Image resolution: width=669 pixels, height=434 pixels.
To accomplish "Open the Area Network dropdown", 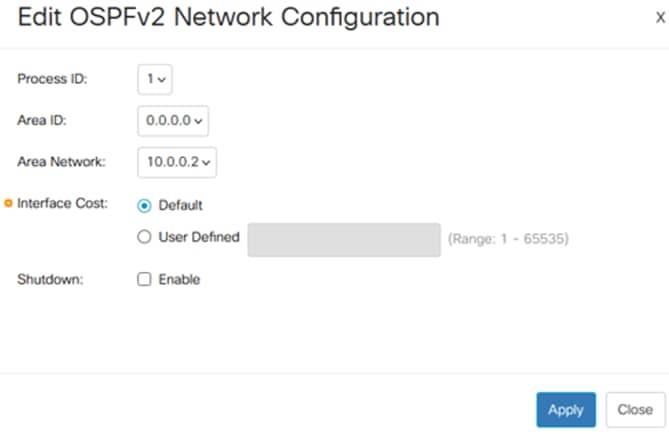I will point(177,161).
